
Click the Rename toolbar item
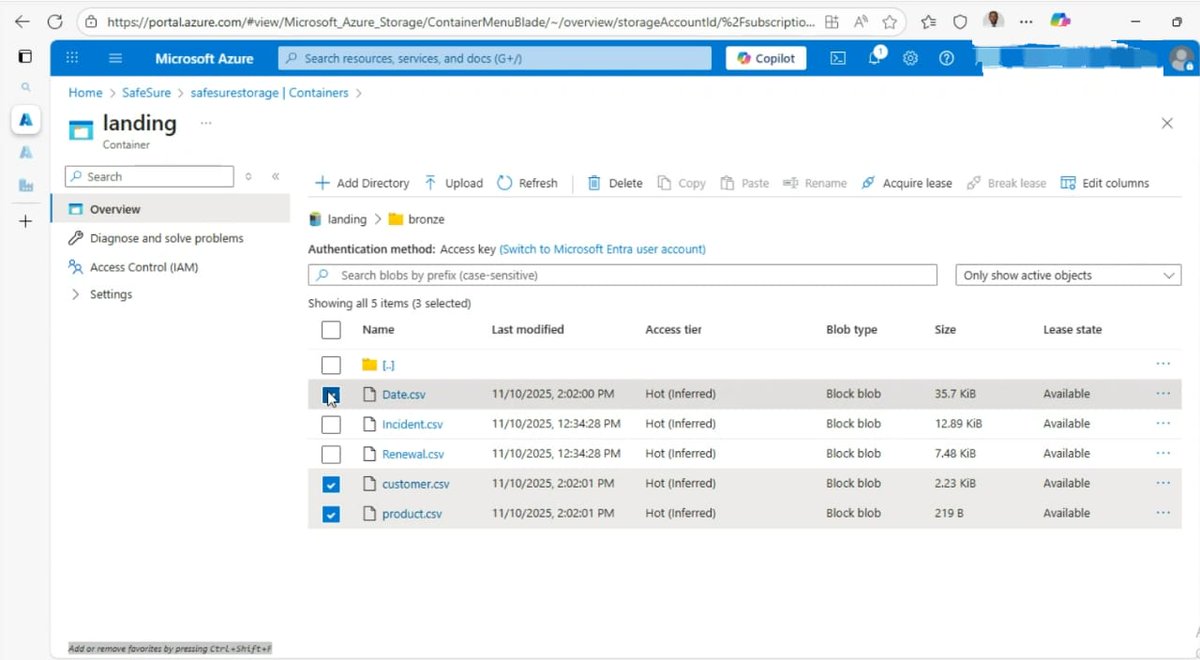[x=815, y=183]
